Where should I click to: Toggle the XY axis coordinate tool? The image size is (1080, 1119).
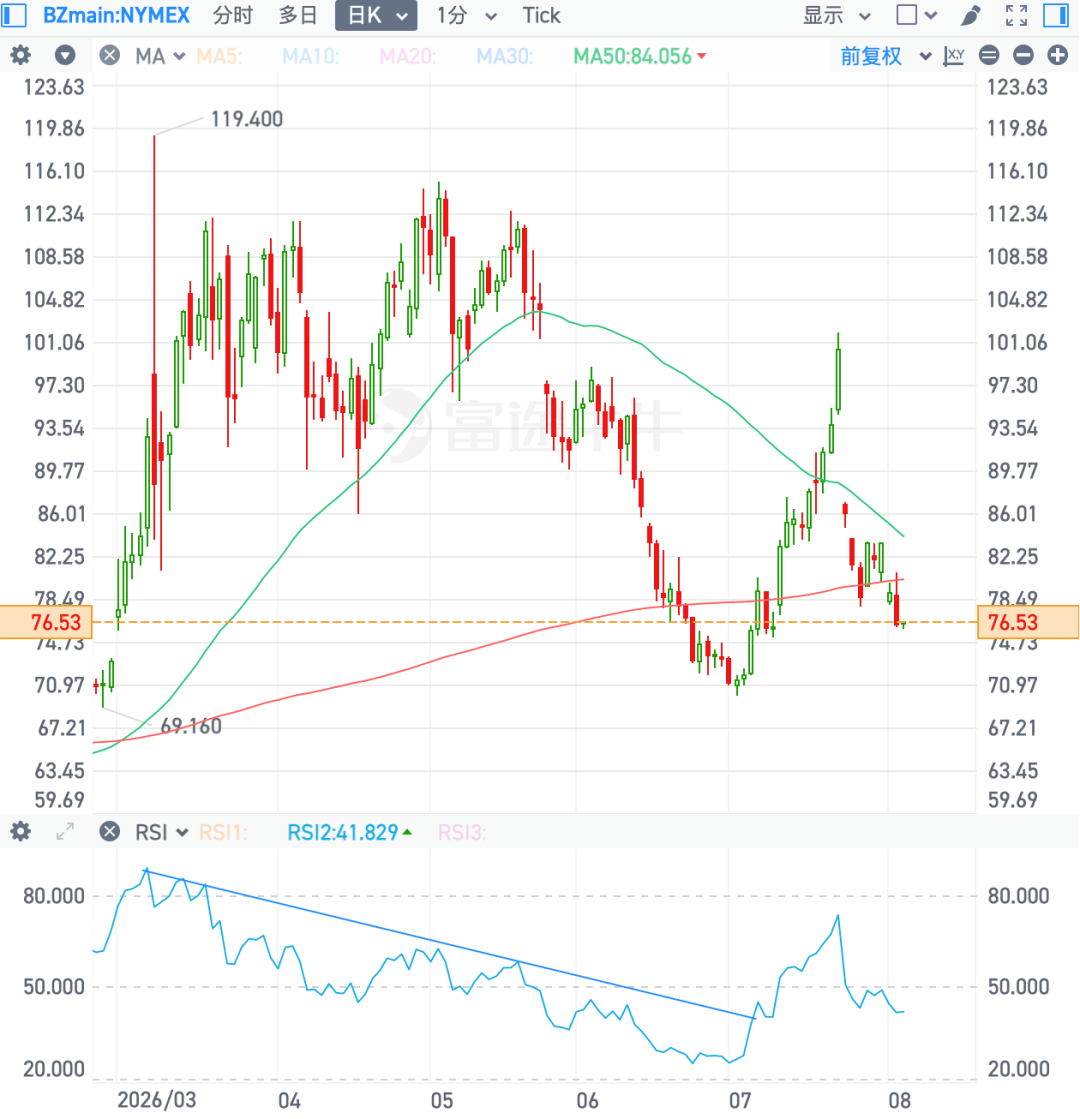pyautogui.click(x=954, y=55)
